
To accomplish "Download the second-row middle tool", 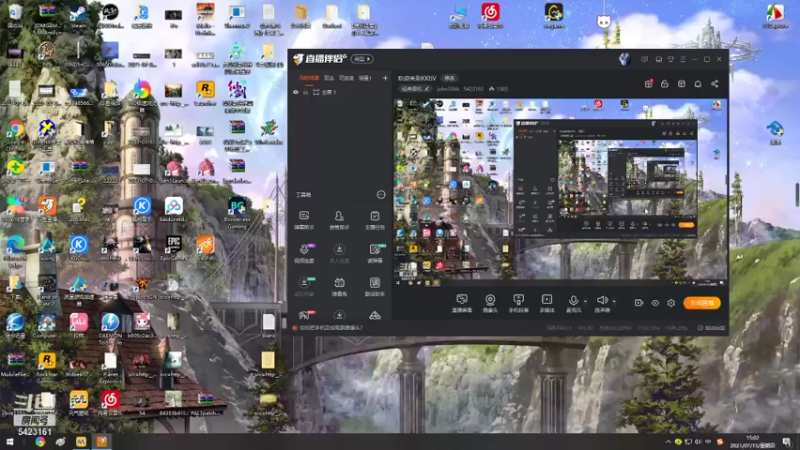I will (339, 253).
